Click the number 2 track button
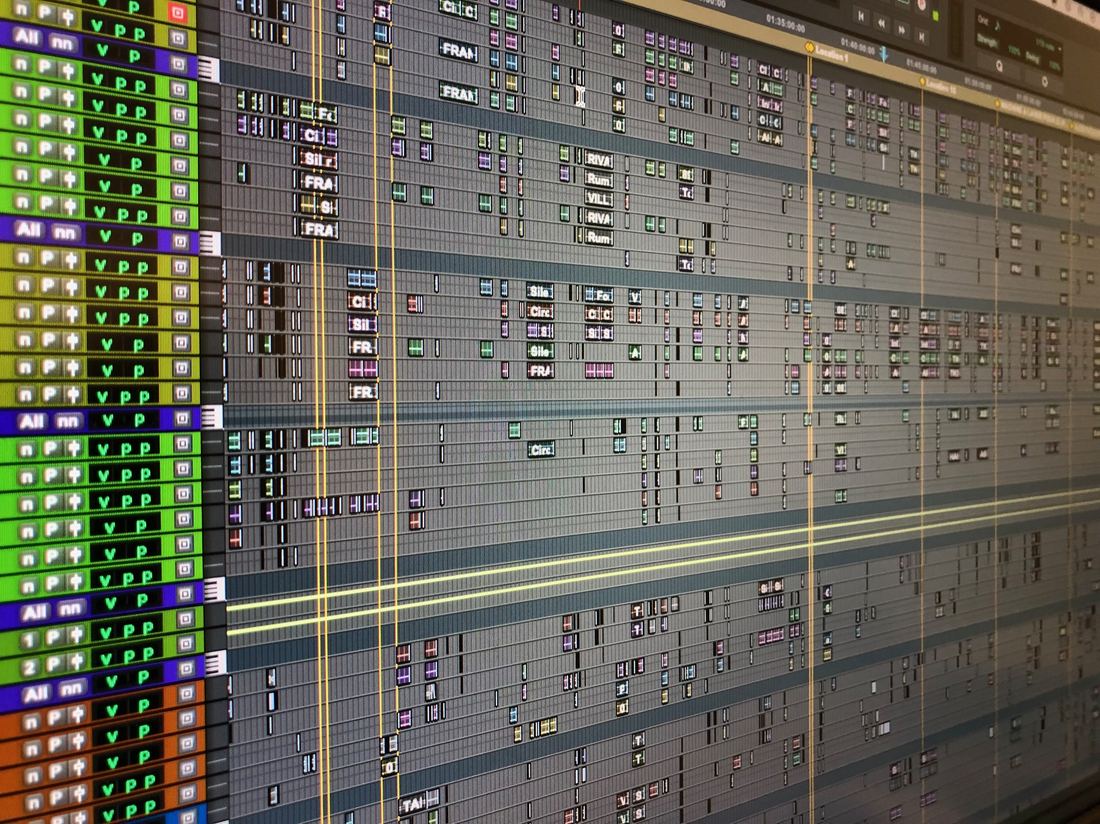Screen dimensions: 1100x824 pyautogui.click(x=29, y=668)
